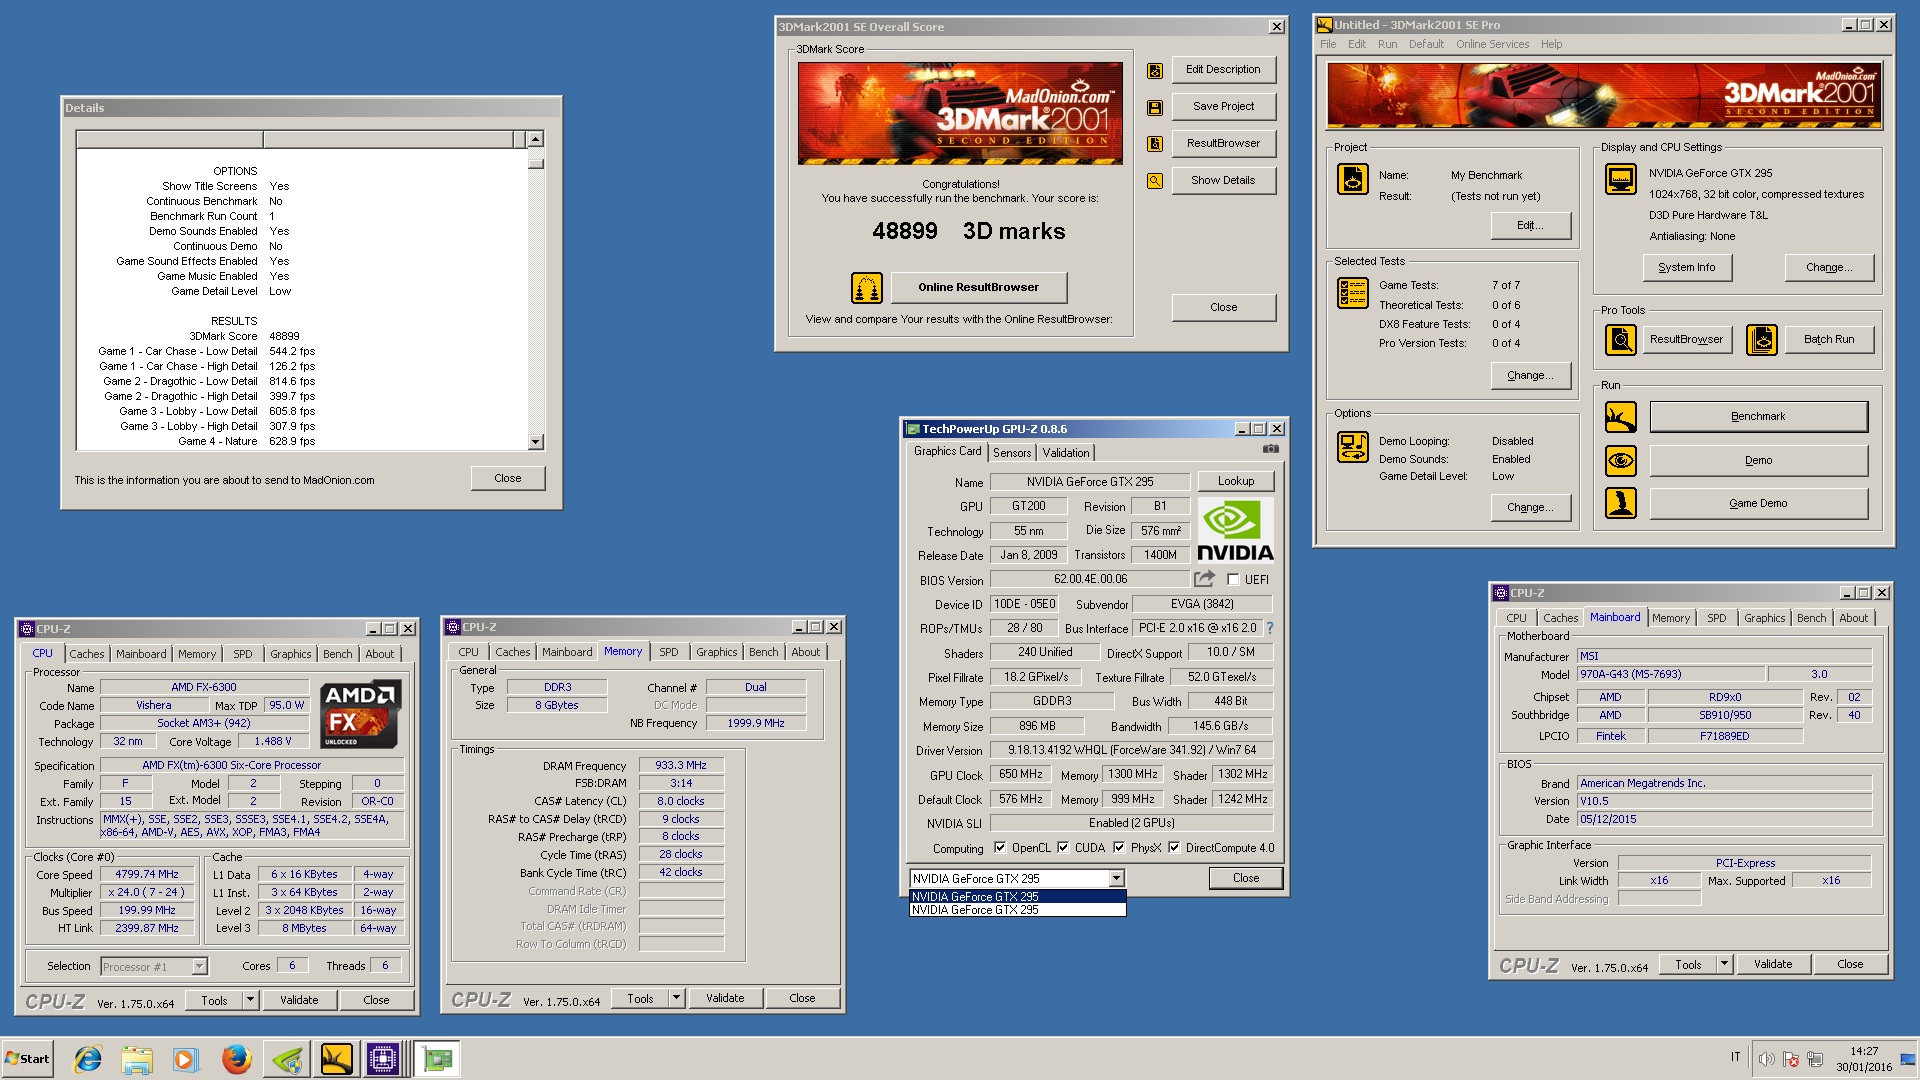This screenshot has height=1080, width=1920.
Task: Open Tools dropdown arrow in Mainboard tab window
Action: (1724, 964)
